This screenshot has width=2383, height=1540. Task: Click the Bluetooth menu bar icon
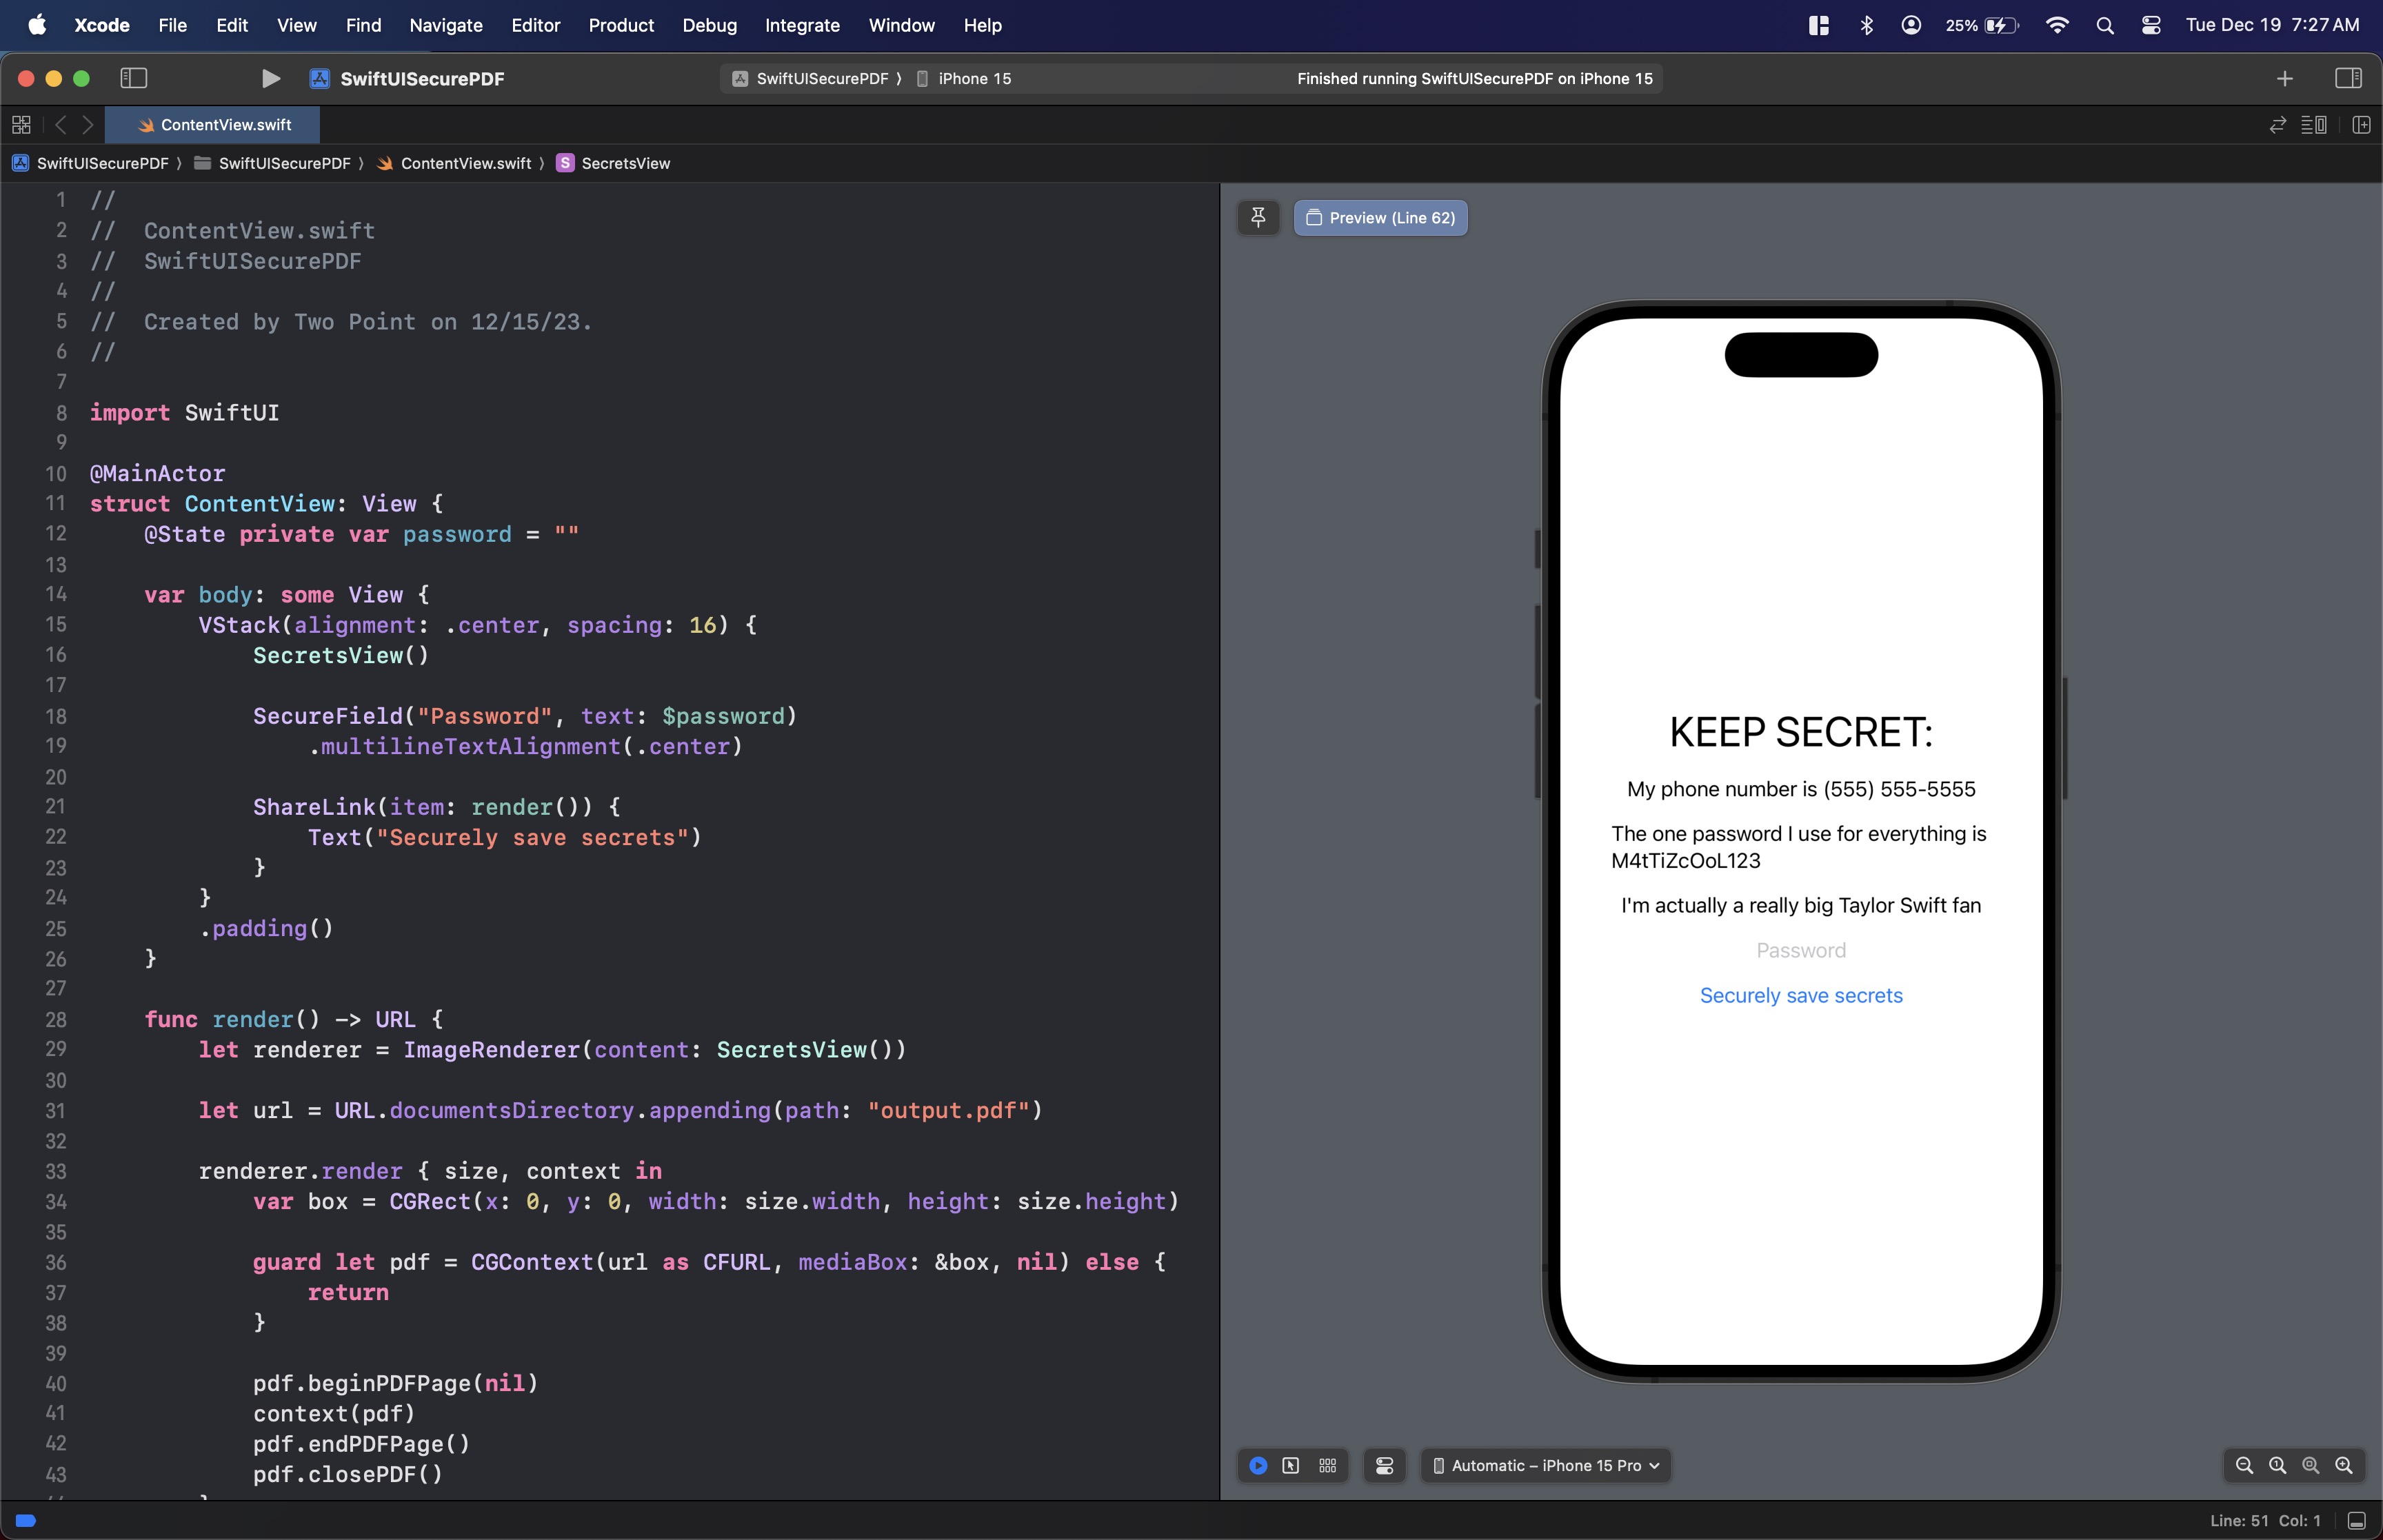[1865, 25]
